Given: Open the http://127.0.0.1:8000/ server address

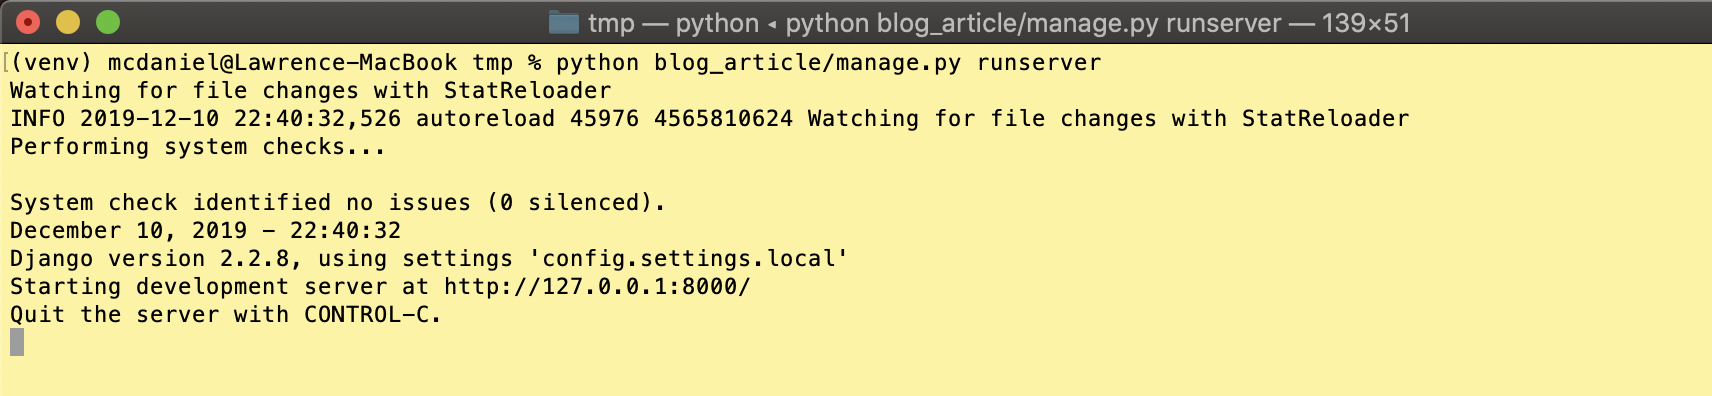Looking at the screenshot, I should (x=597, y=287).
